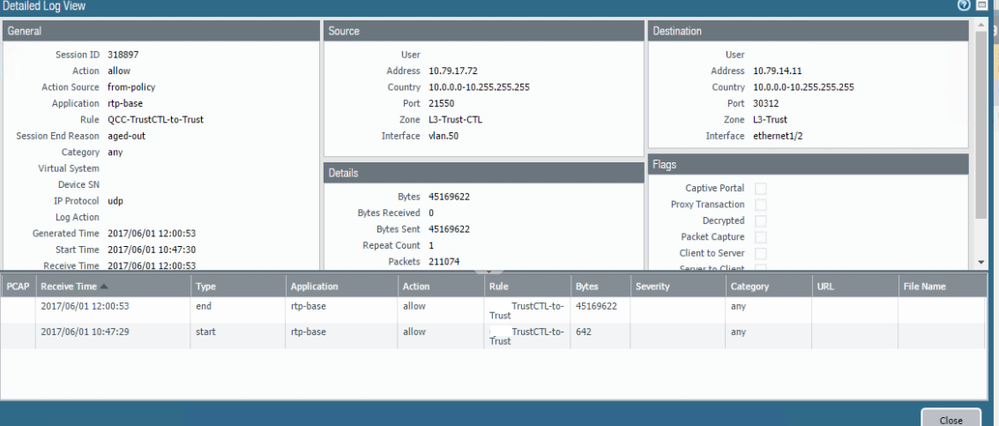Tick the Packet Capture checkbox
Screen dimensions: 999x426
pyautogui.click(x=761, y=237)
